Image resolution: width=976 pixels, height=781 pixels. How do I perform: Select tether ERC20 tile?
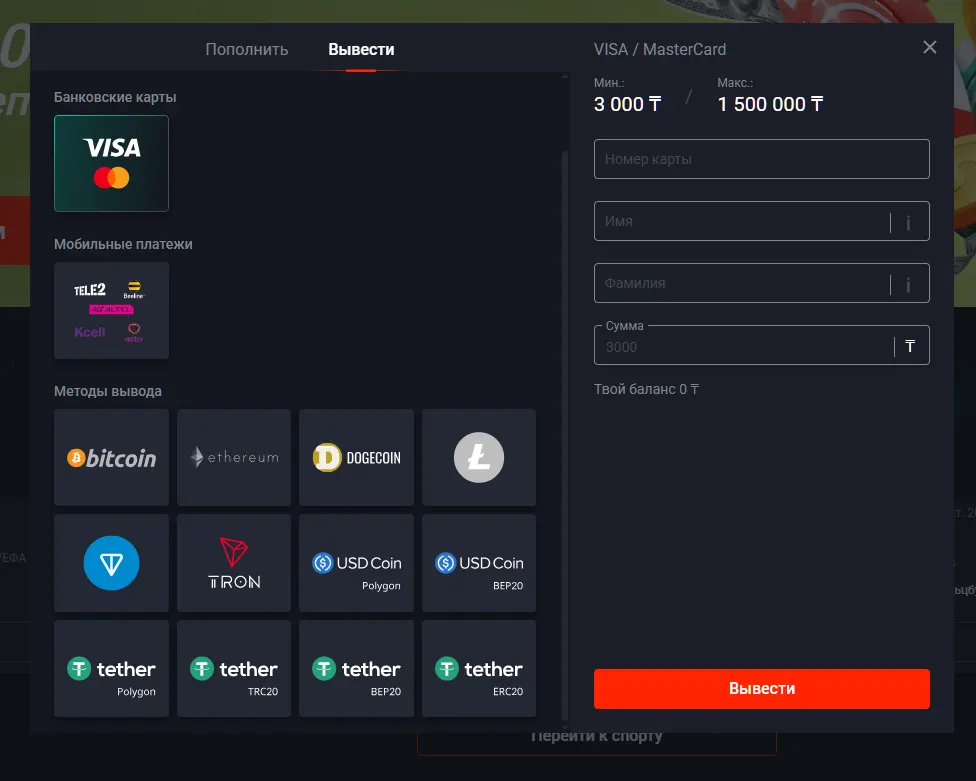click(x=479, y=668)
